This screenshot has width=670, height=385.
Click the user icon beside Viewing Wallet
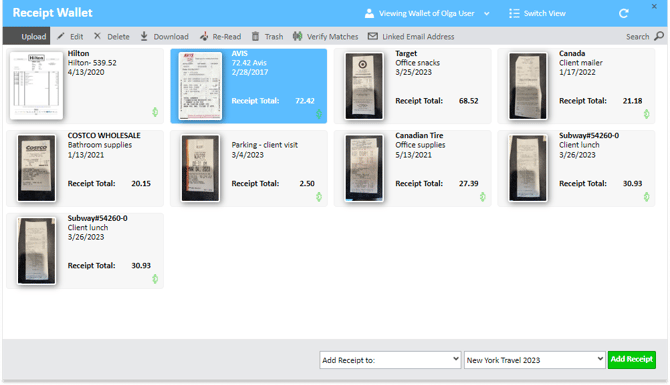[369, 13]
